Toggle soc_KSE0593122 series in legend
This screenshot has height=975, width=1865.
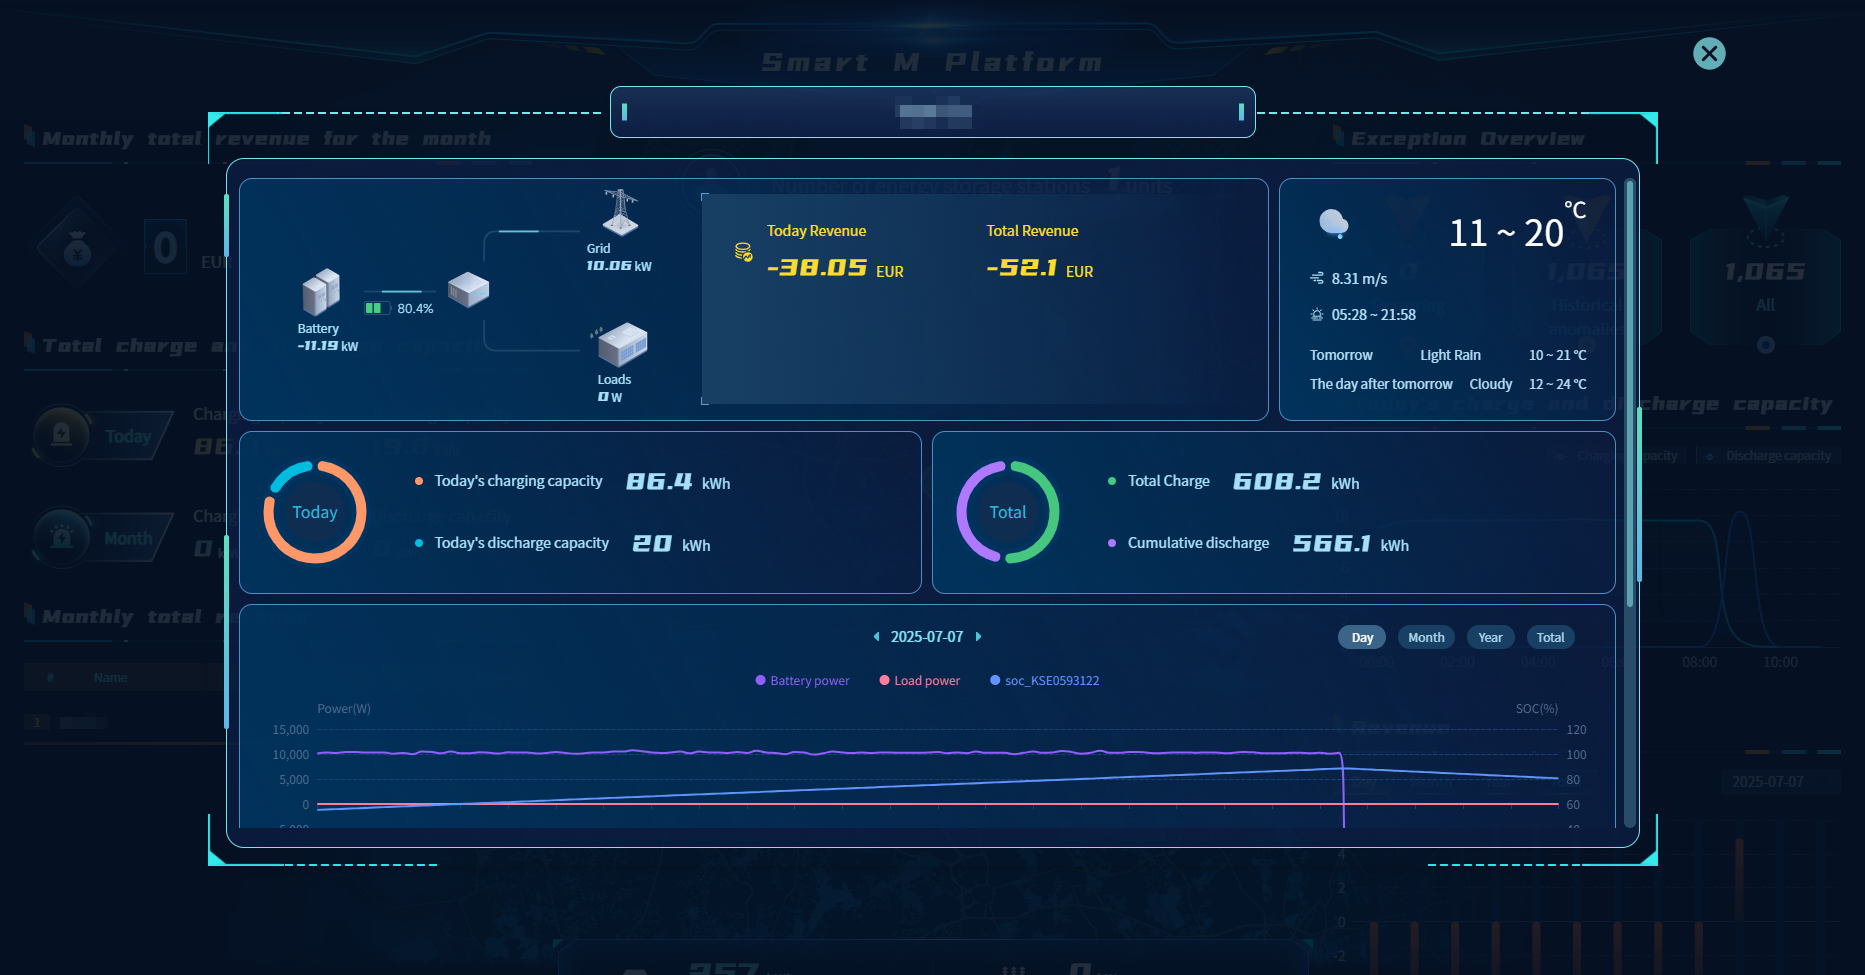1044,681
